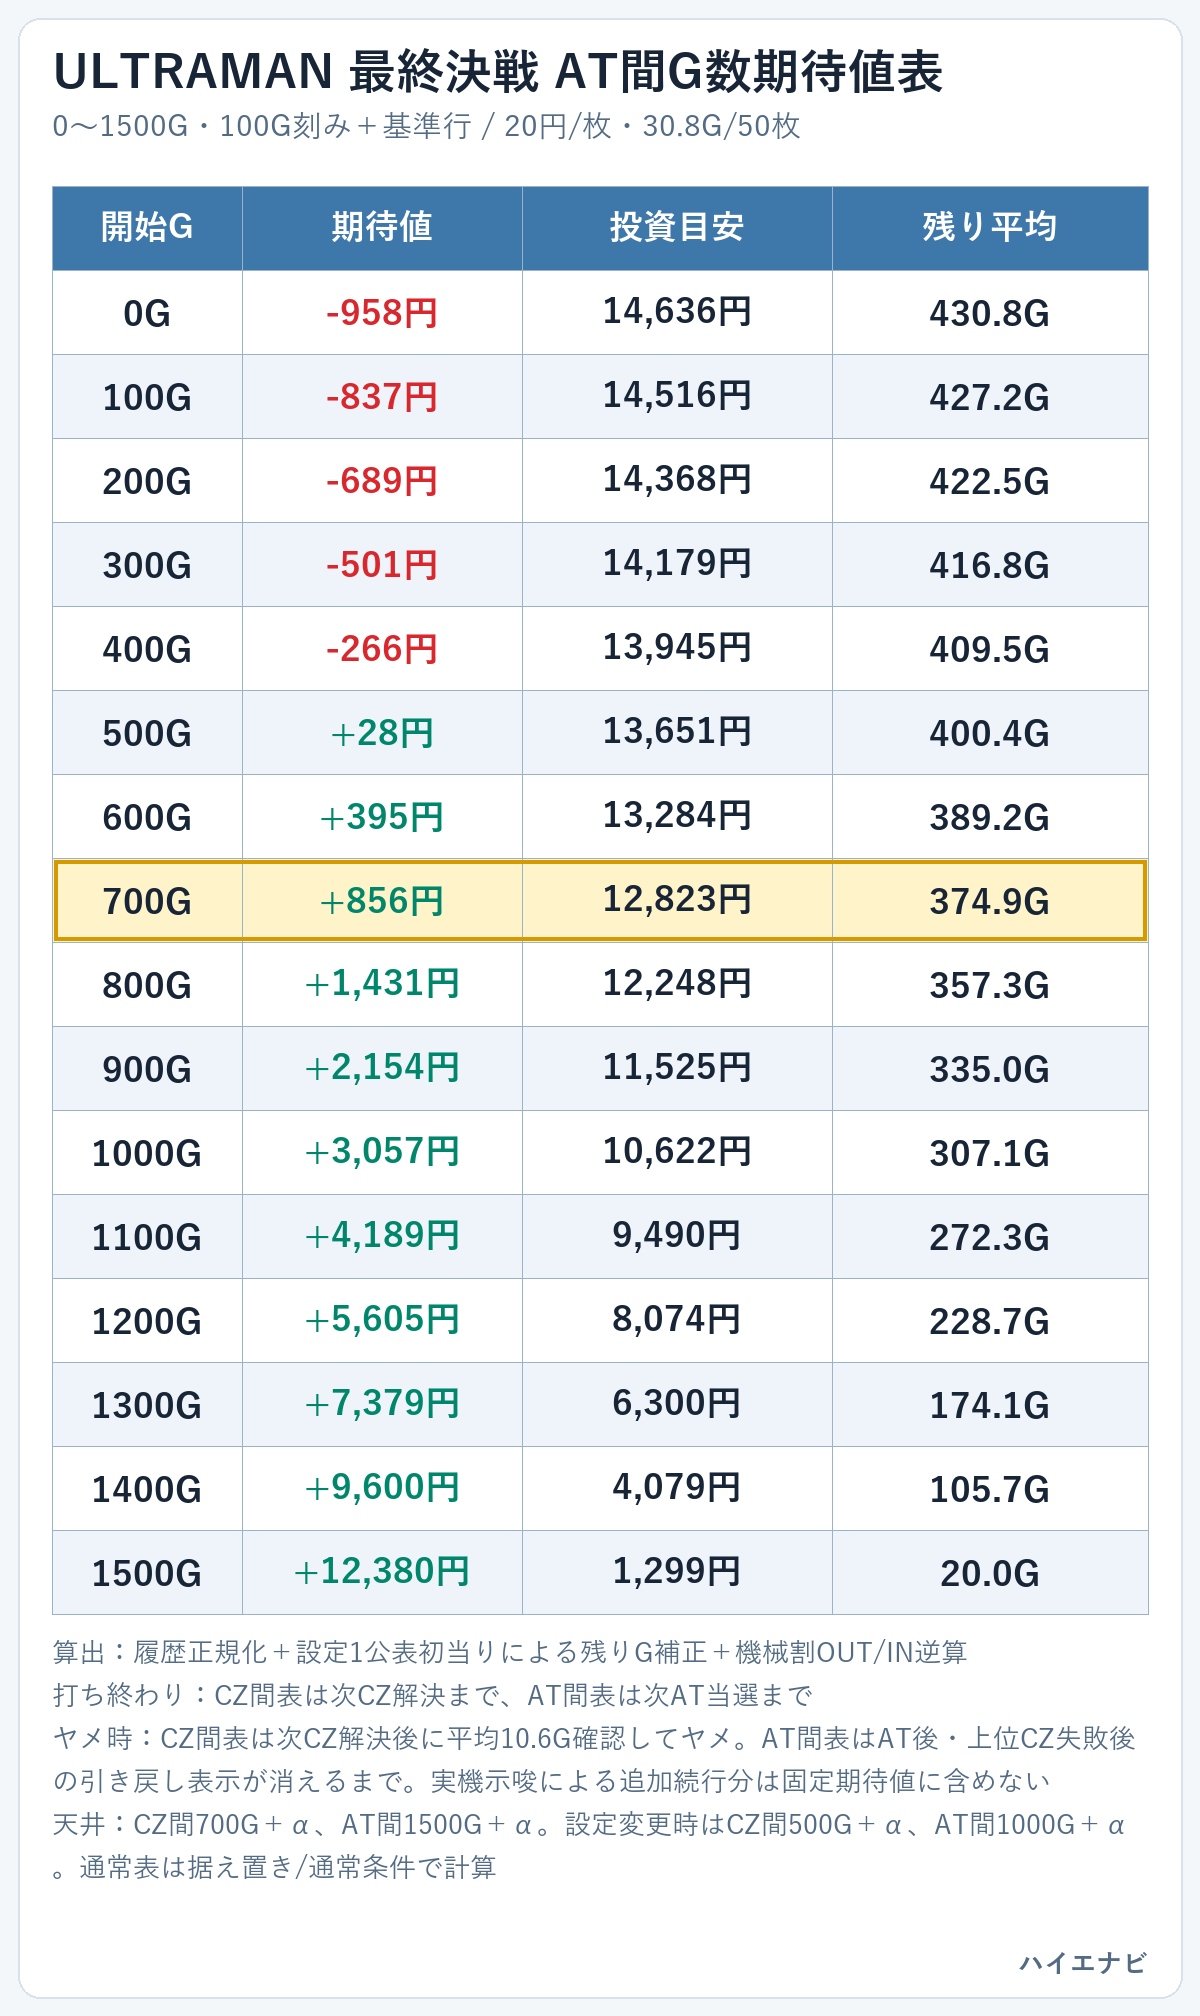Click the +1,431円 cell
Viewport: 1200px width, 2016px height.
click(x=382, y=985)
